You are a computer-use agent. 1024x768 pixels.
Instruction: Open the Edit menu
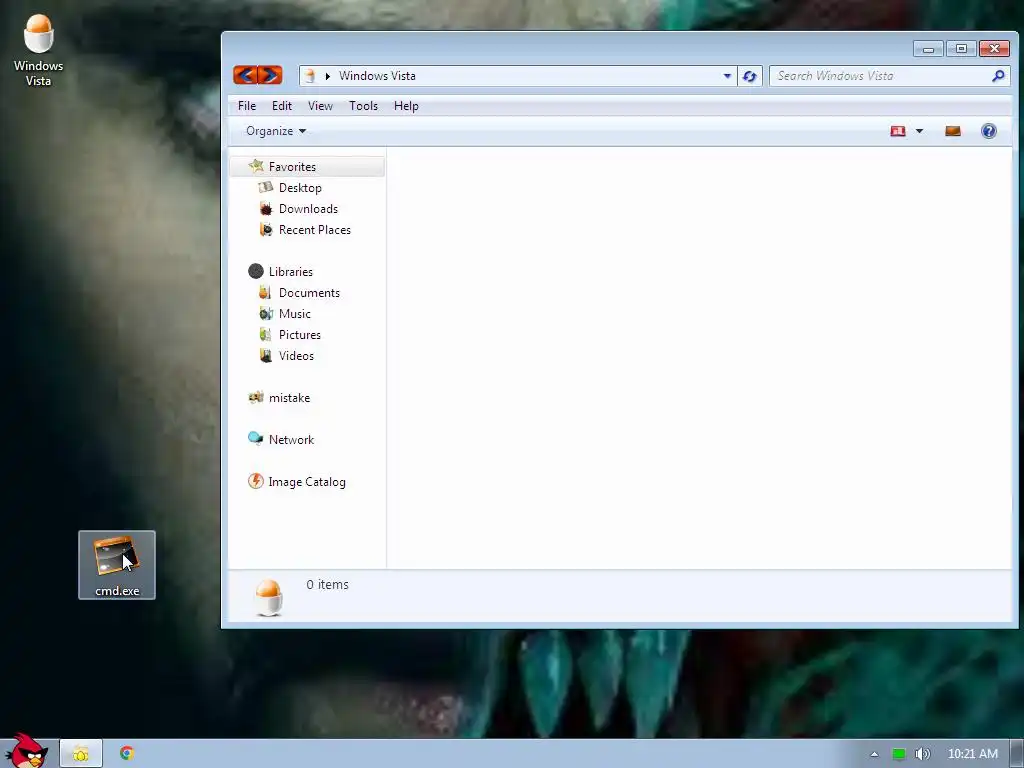tap(281, 106)
